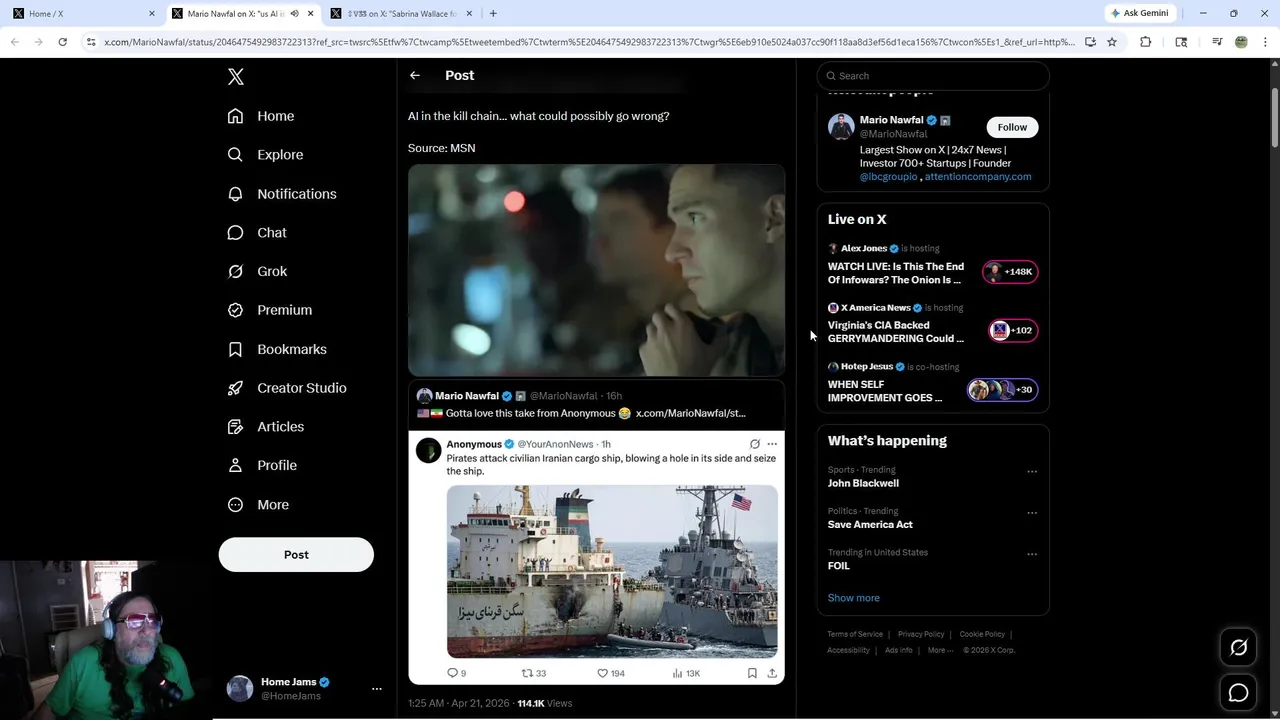Open Home in the X sidebar

click(x=261, y=116)
